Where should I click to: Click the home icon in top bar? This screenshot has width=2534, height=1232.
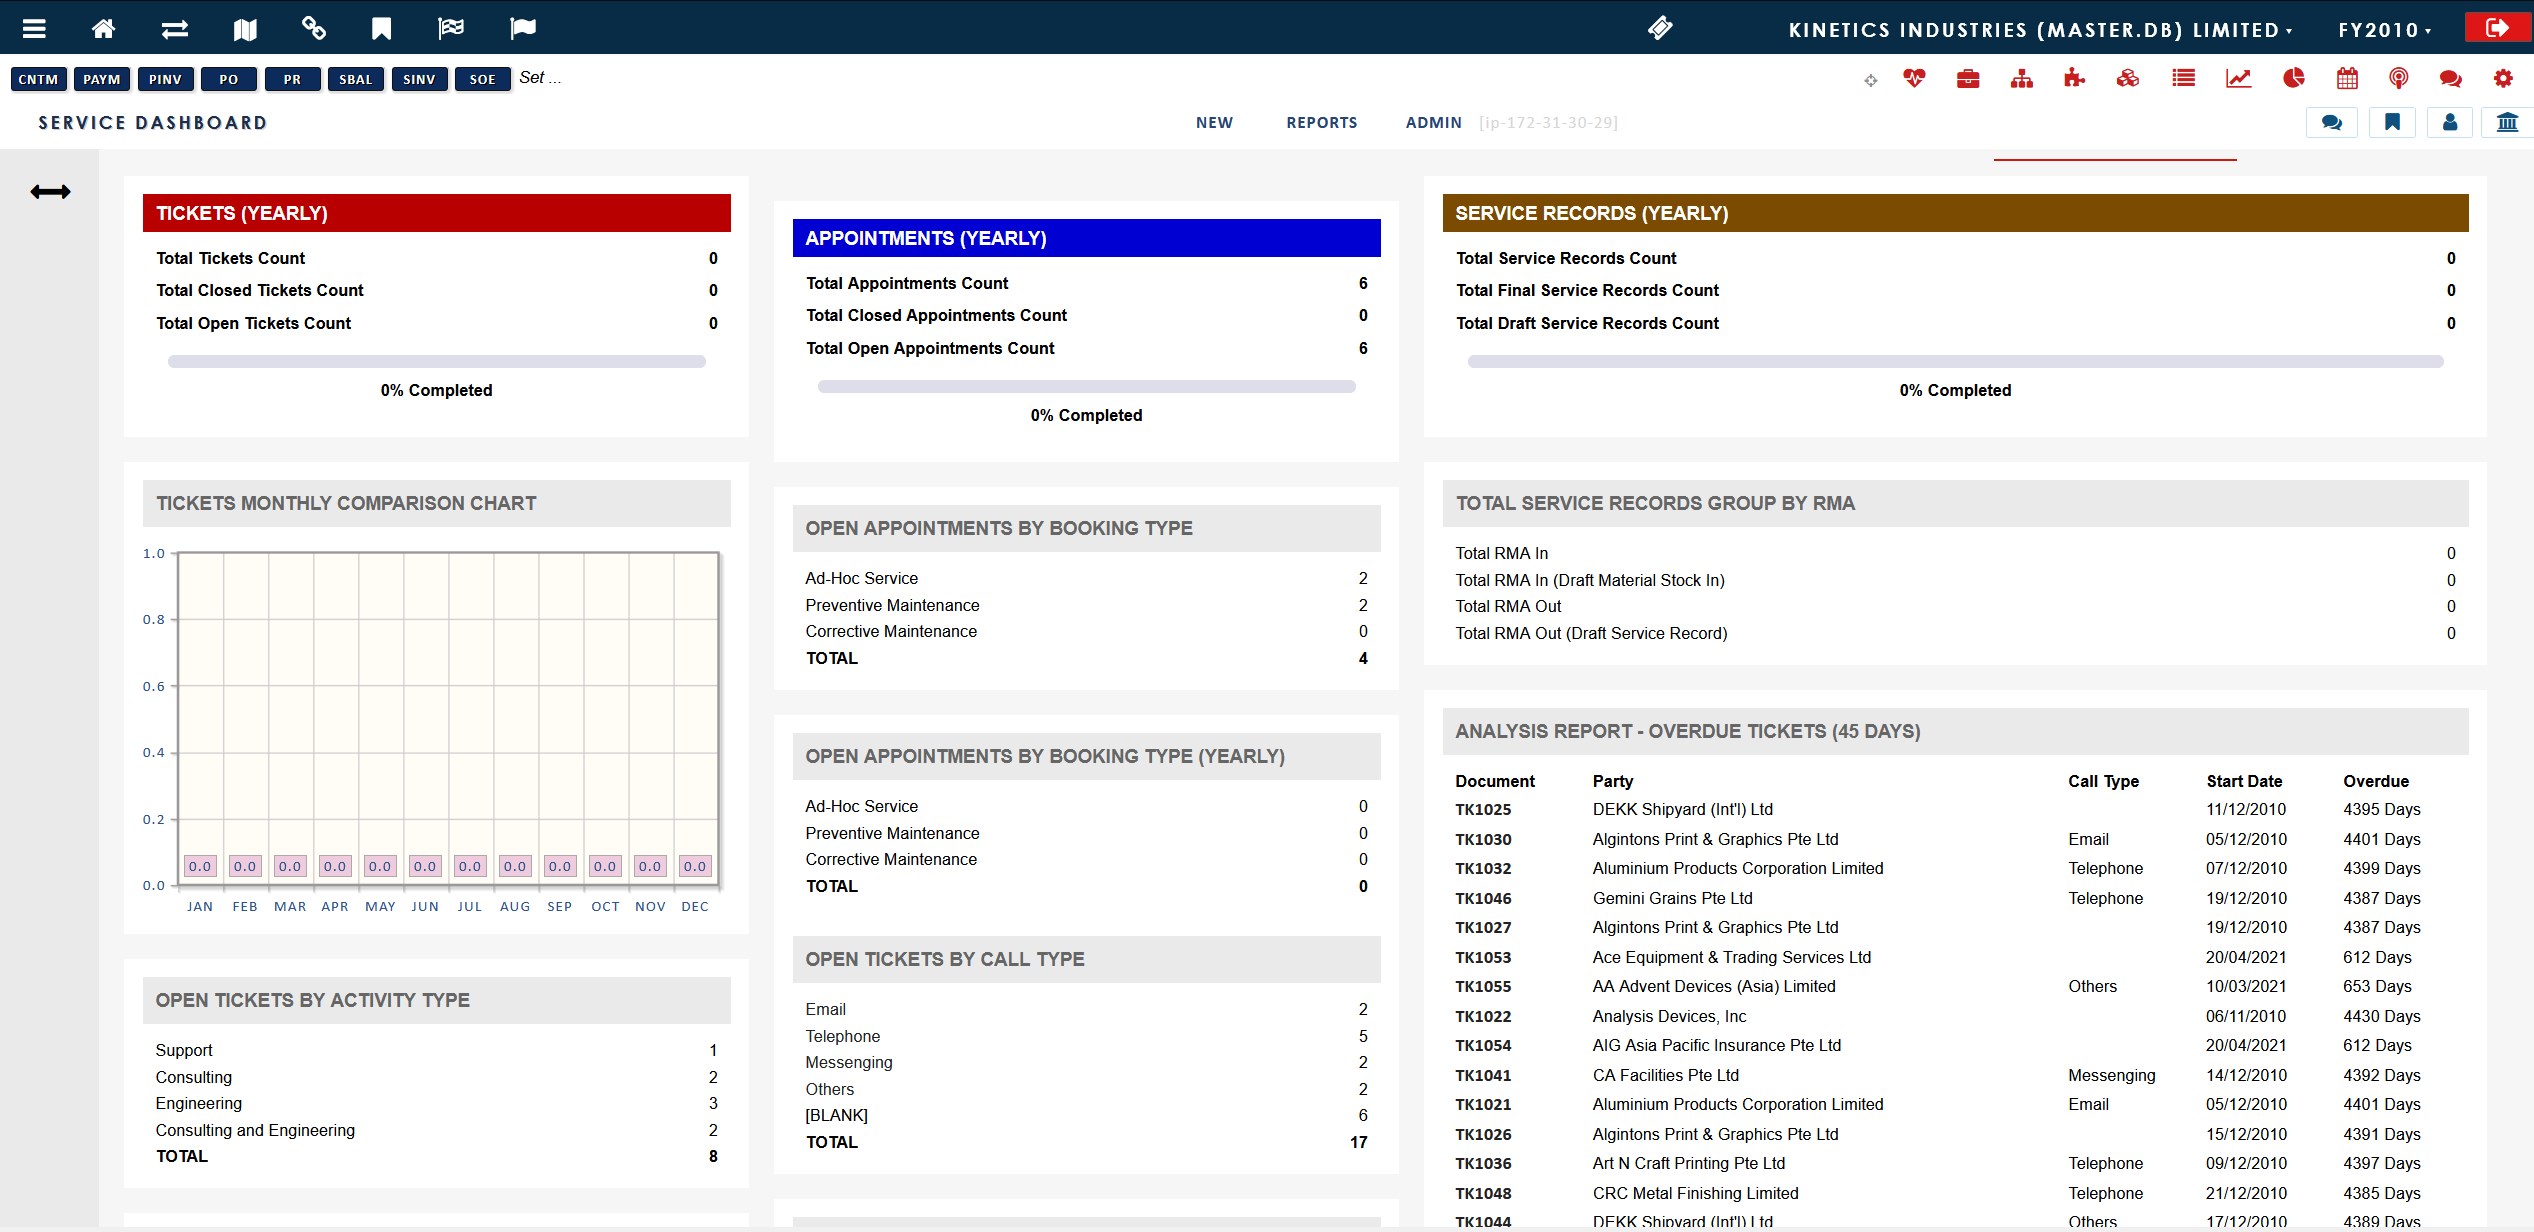tap(103, 28)
